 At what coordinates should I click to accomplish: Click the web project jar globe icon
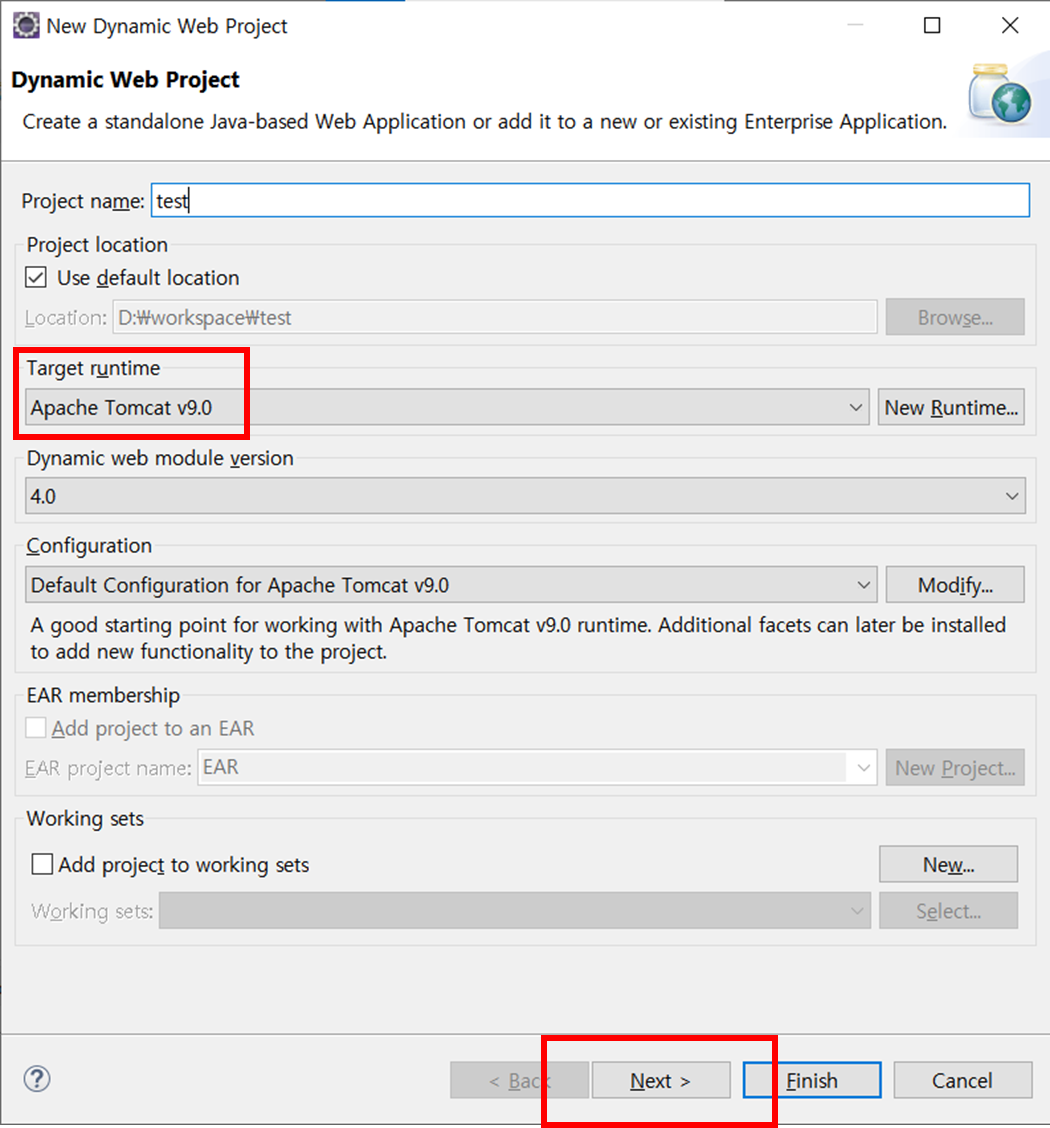point(1000,94)
